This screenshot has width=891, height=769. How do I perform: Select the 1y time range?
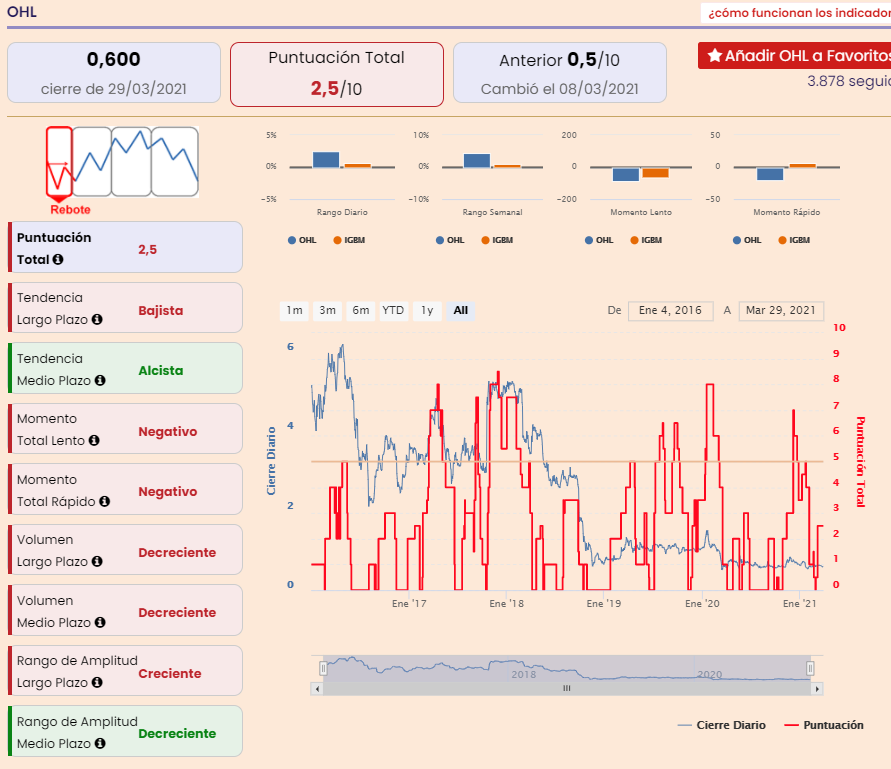pyautogui.click(x=427, y=310)
